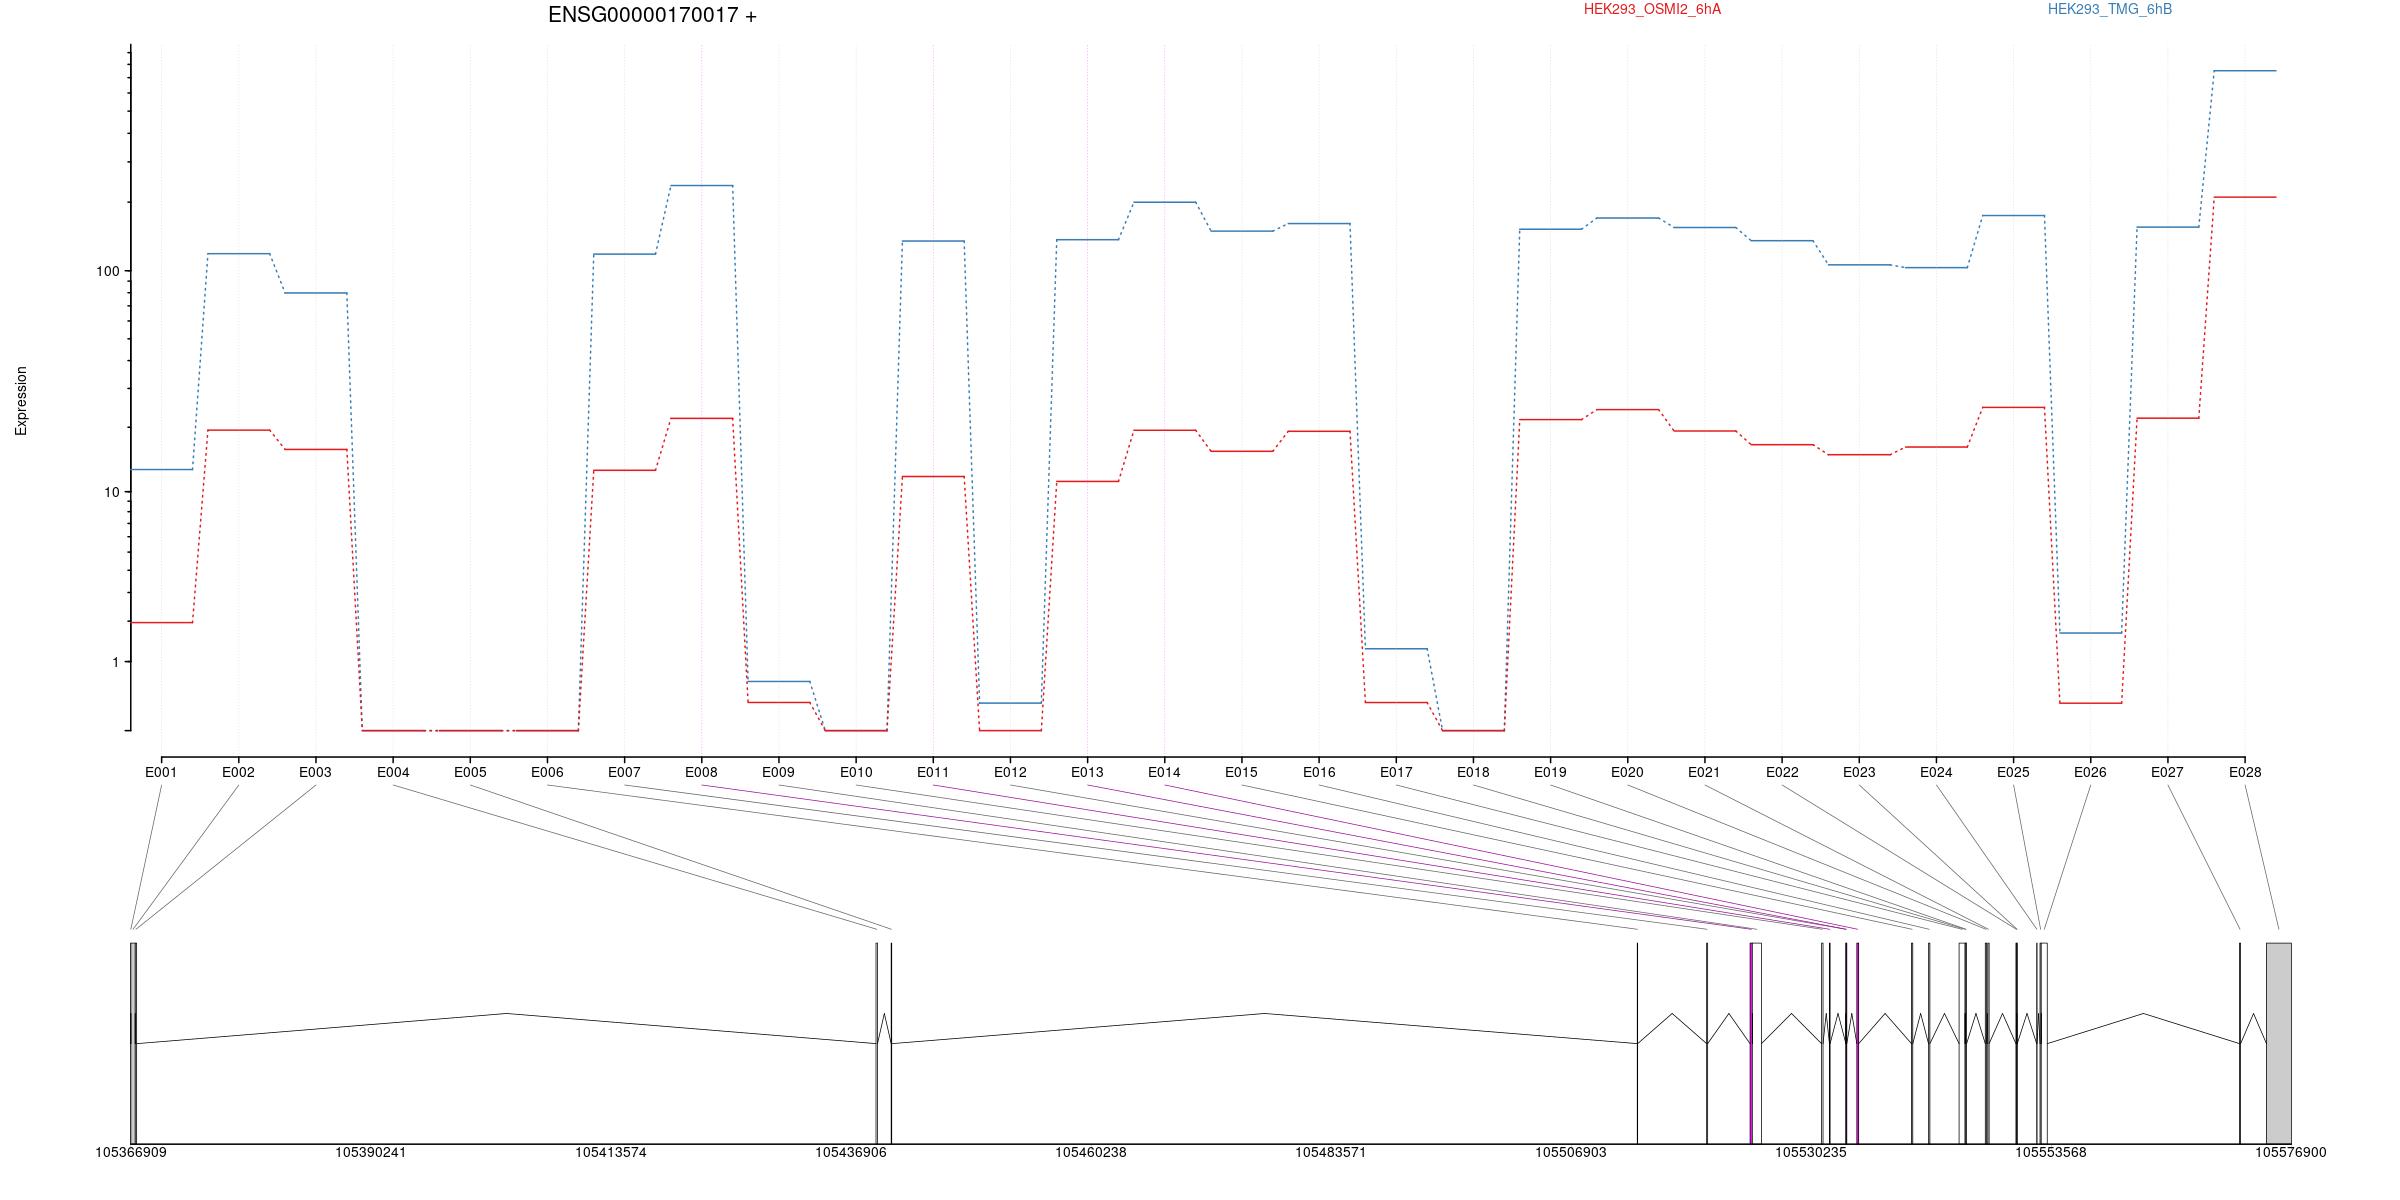This screenshot has height=1200, width=2400.
Task: Click genomic coordinate 105390241
Action: pos(371,1152)
